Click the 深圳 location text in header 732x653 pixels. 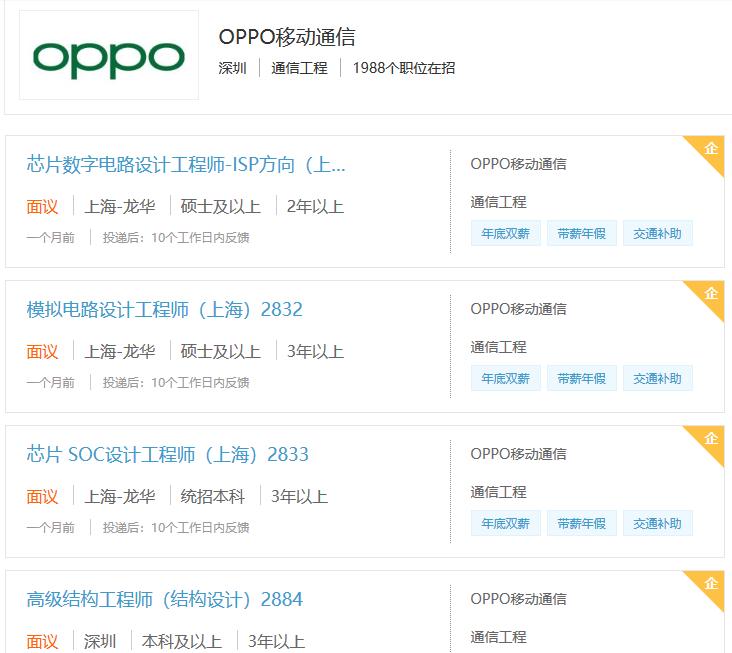pos(232,68)
